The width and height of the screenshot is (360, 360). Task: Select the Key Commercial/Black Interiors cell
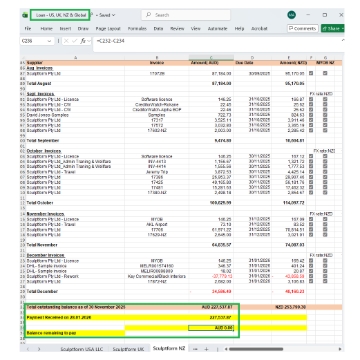point(157,276)
